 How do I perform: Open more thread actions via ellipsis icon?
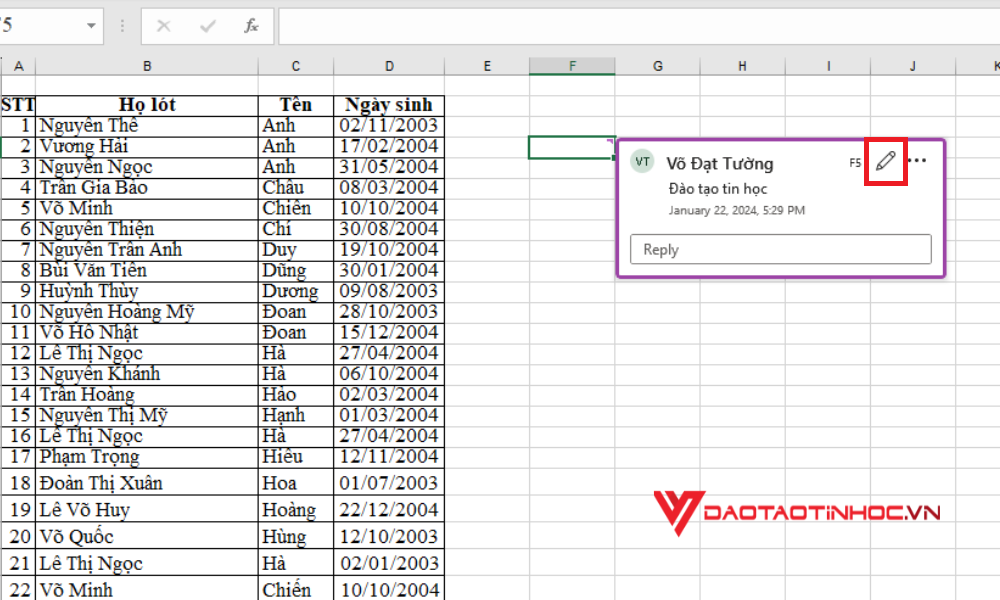click(918, 161)
